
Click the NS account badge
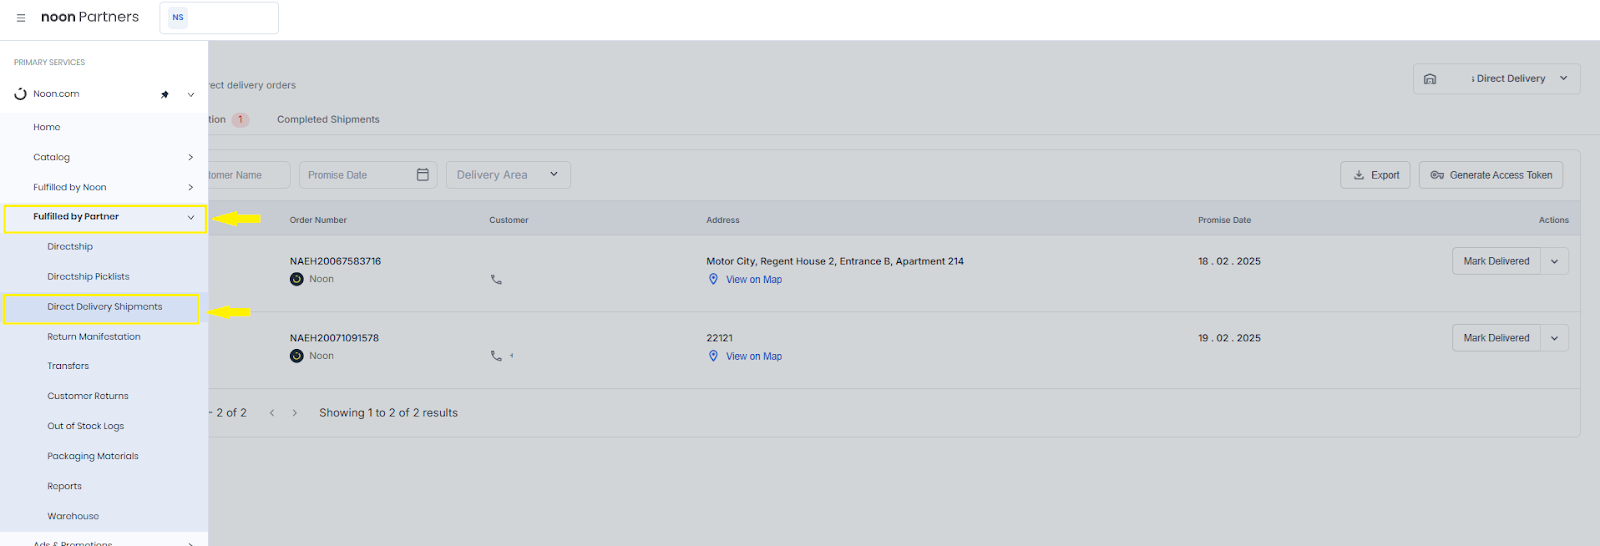178,17
